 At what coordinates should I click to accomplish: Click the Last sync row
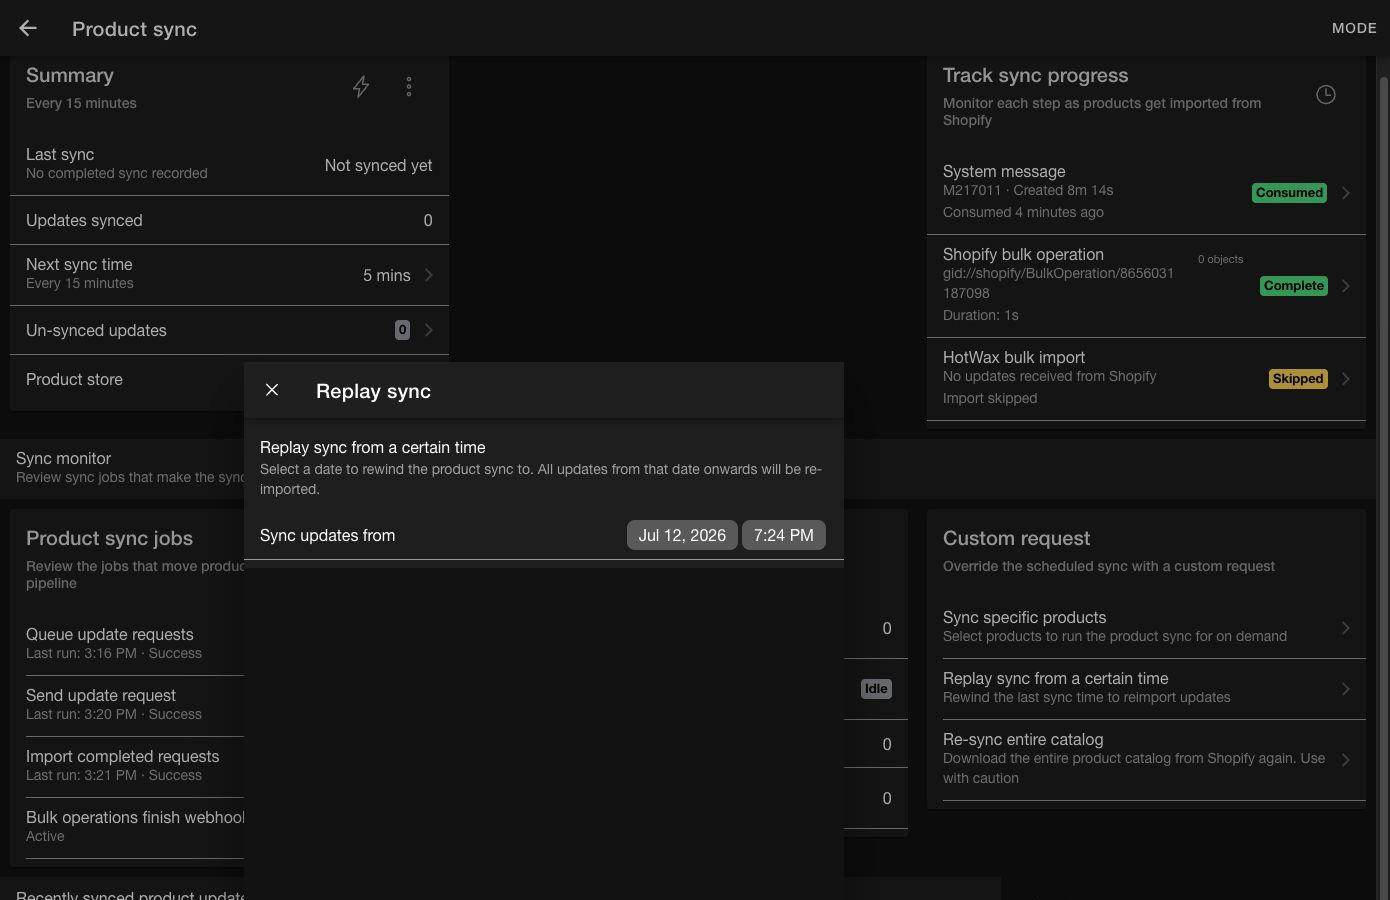[x=229, y=165]
